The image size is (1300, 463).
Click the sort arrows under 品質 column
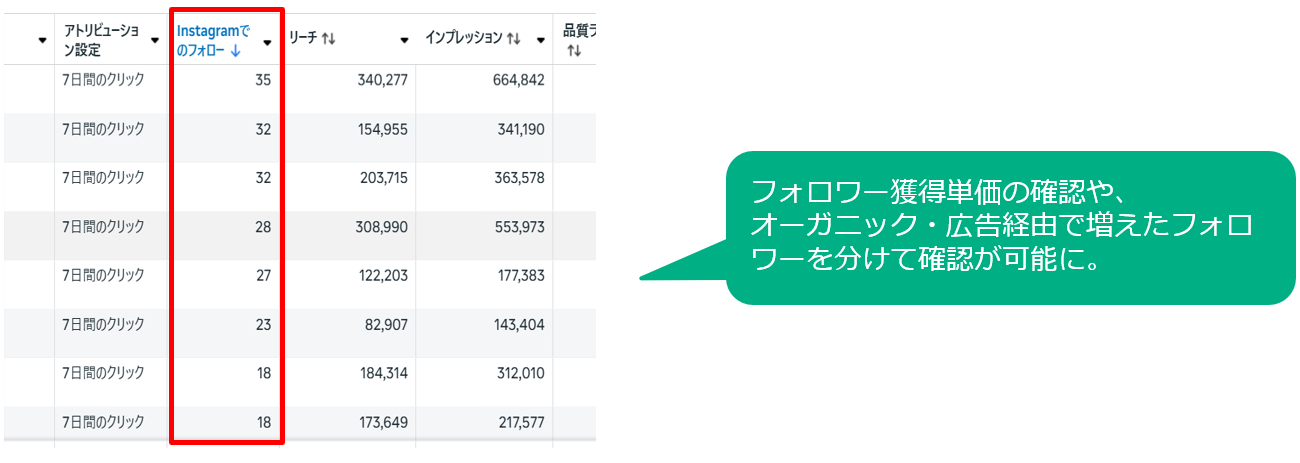[x=574, y=51]
